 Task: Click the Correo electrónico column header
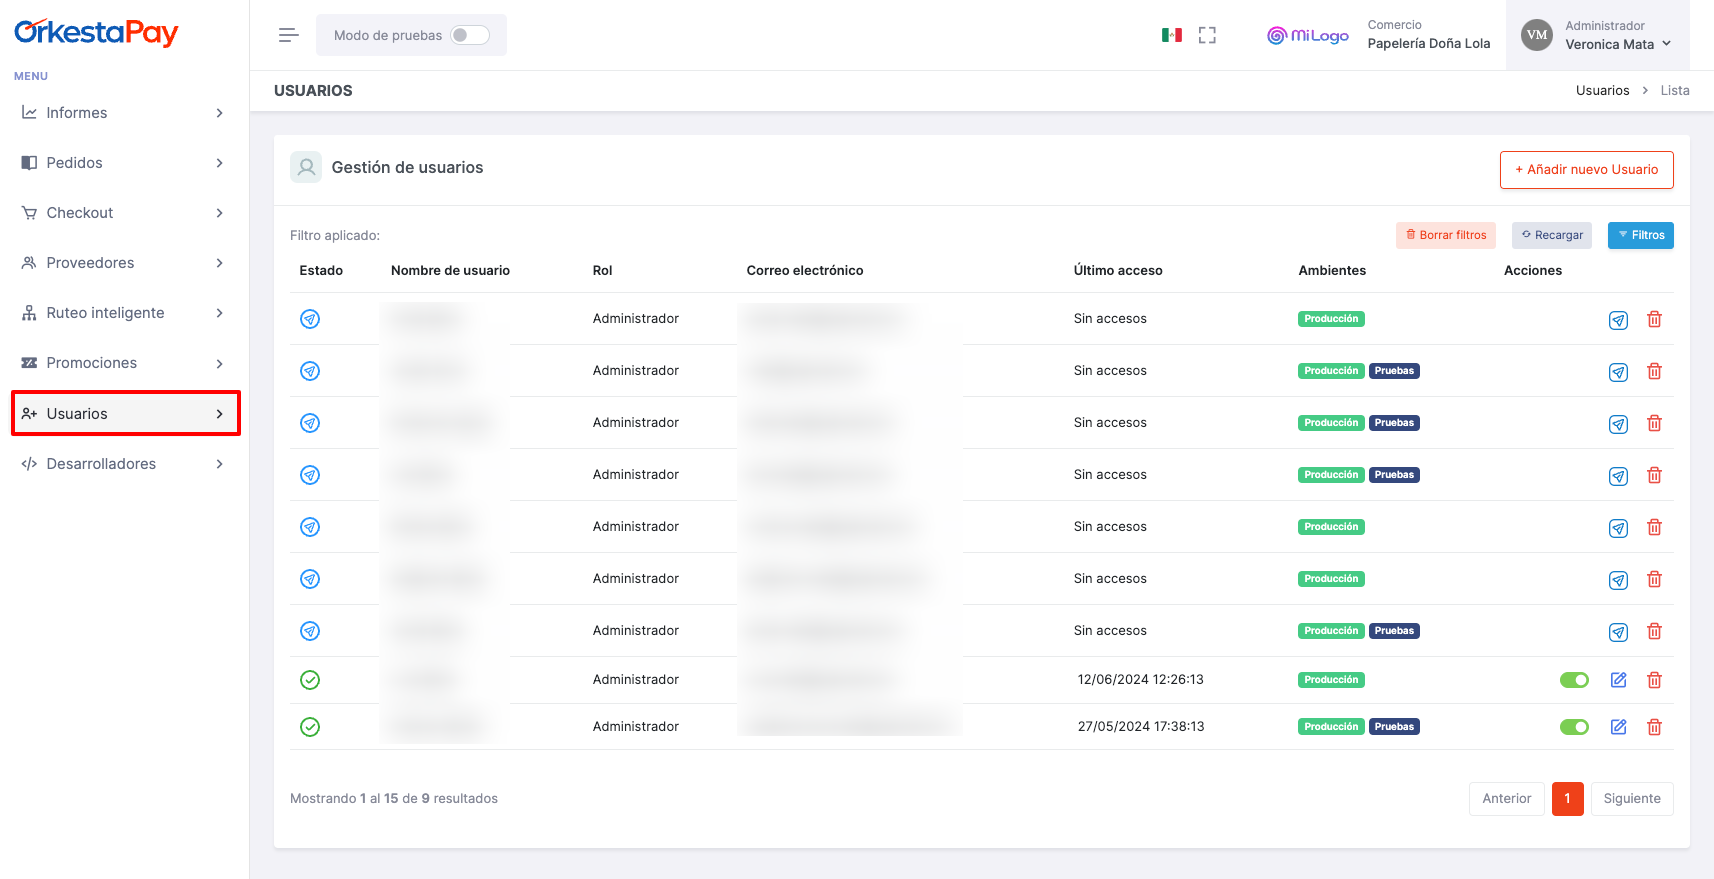(x=804, y=271)
